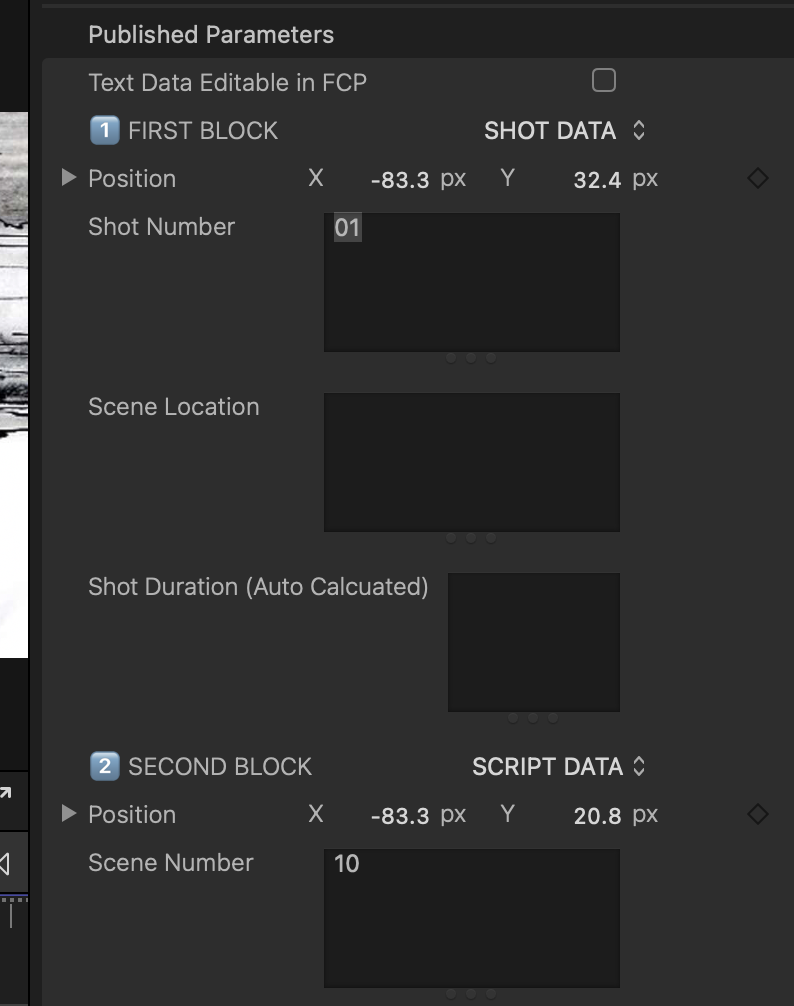Click the number 1 FIRST BLOCK badge icon
The image size is (794, 1006).
tap(105, 131)
